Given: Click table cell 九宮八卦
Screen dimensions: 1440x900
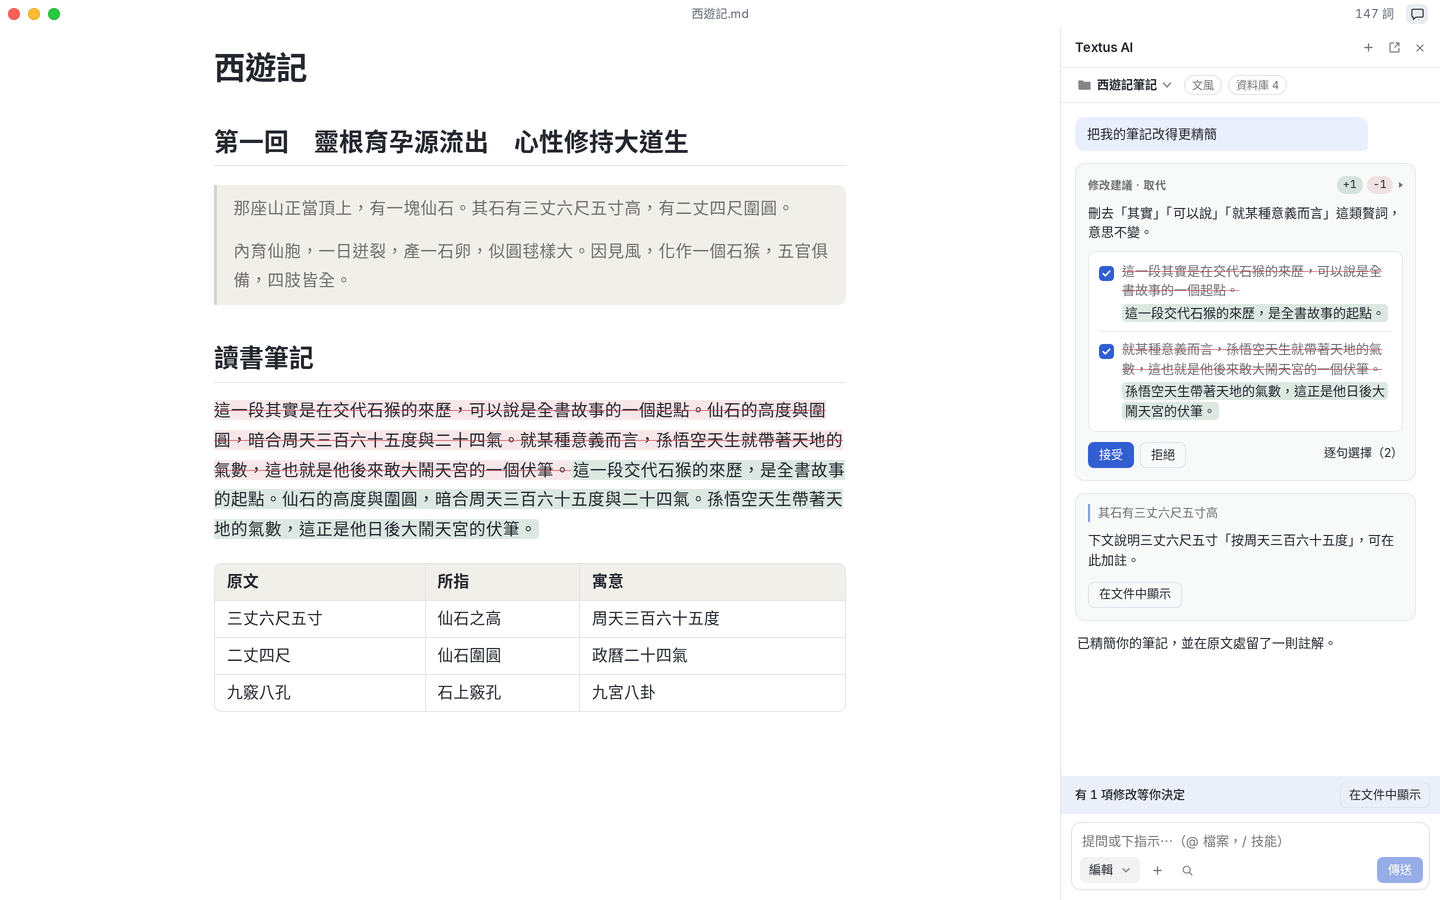Looking at the screenshot, I should point(712,693).
